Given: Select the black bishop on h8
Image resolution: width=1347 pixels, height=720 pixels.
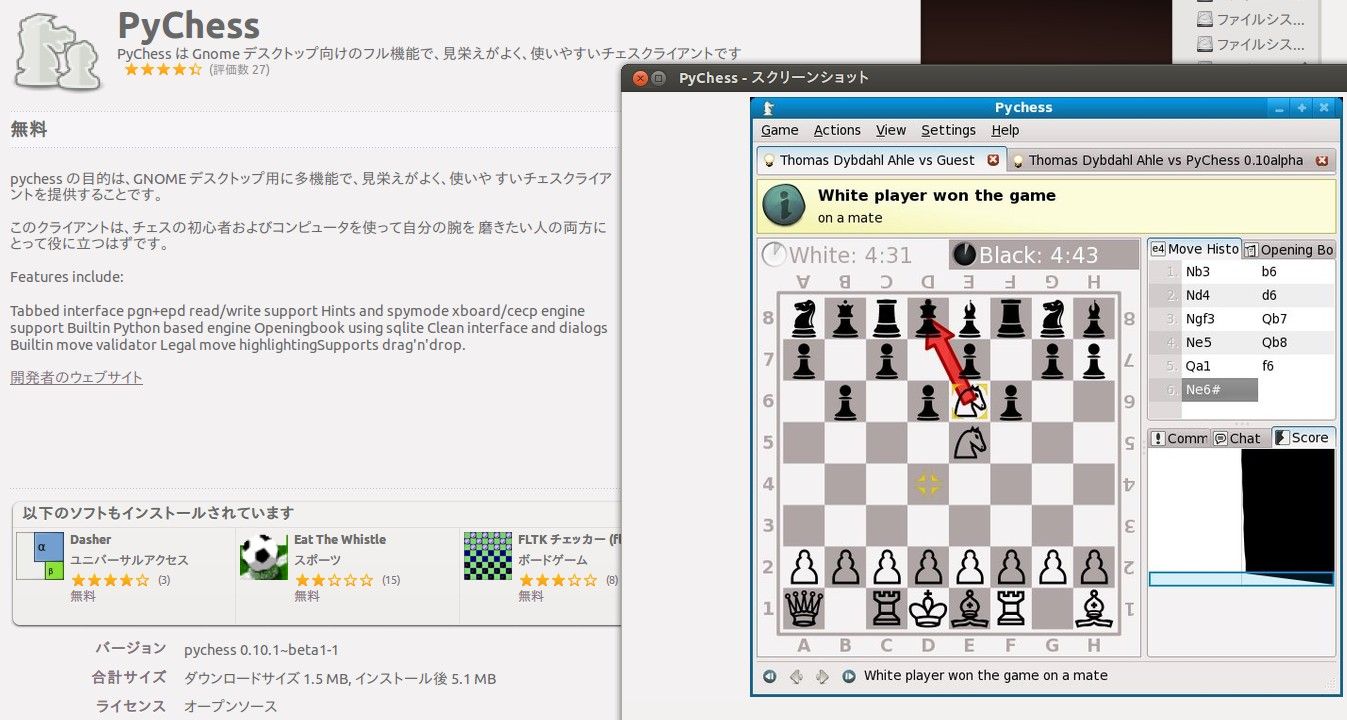Looking at the screenshot, I should coord(1094,318).
